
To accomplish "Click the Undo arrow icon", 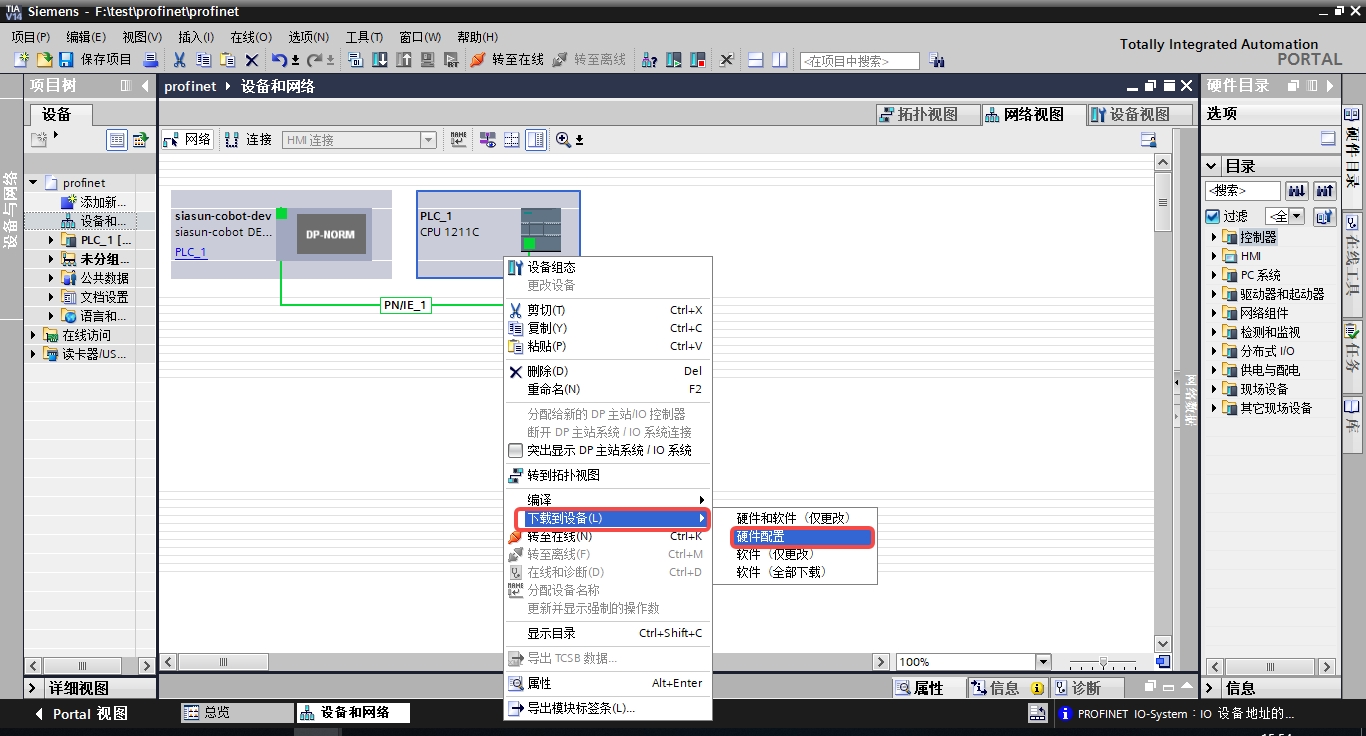I will [x=279, y=60].
